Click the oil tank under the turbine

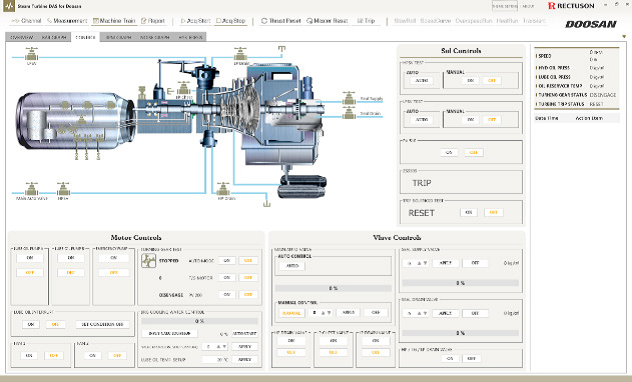(302, 186)
